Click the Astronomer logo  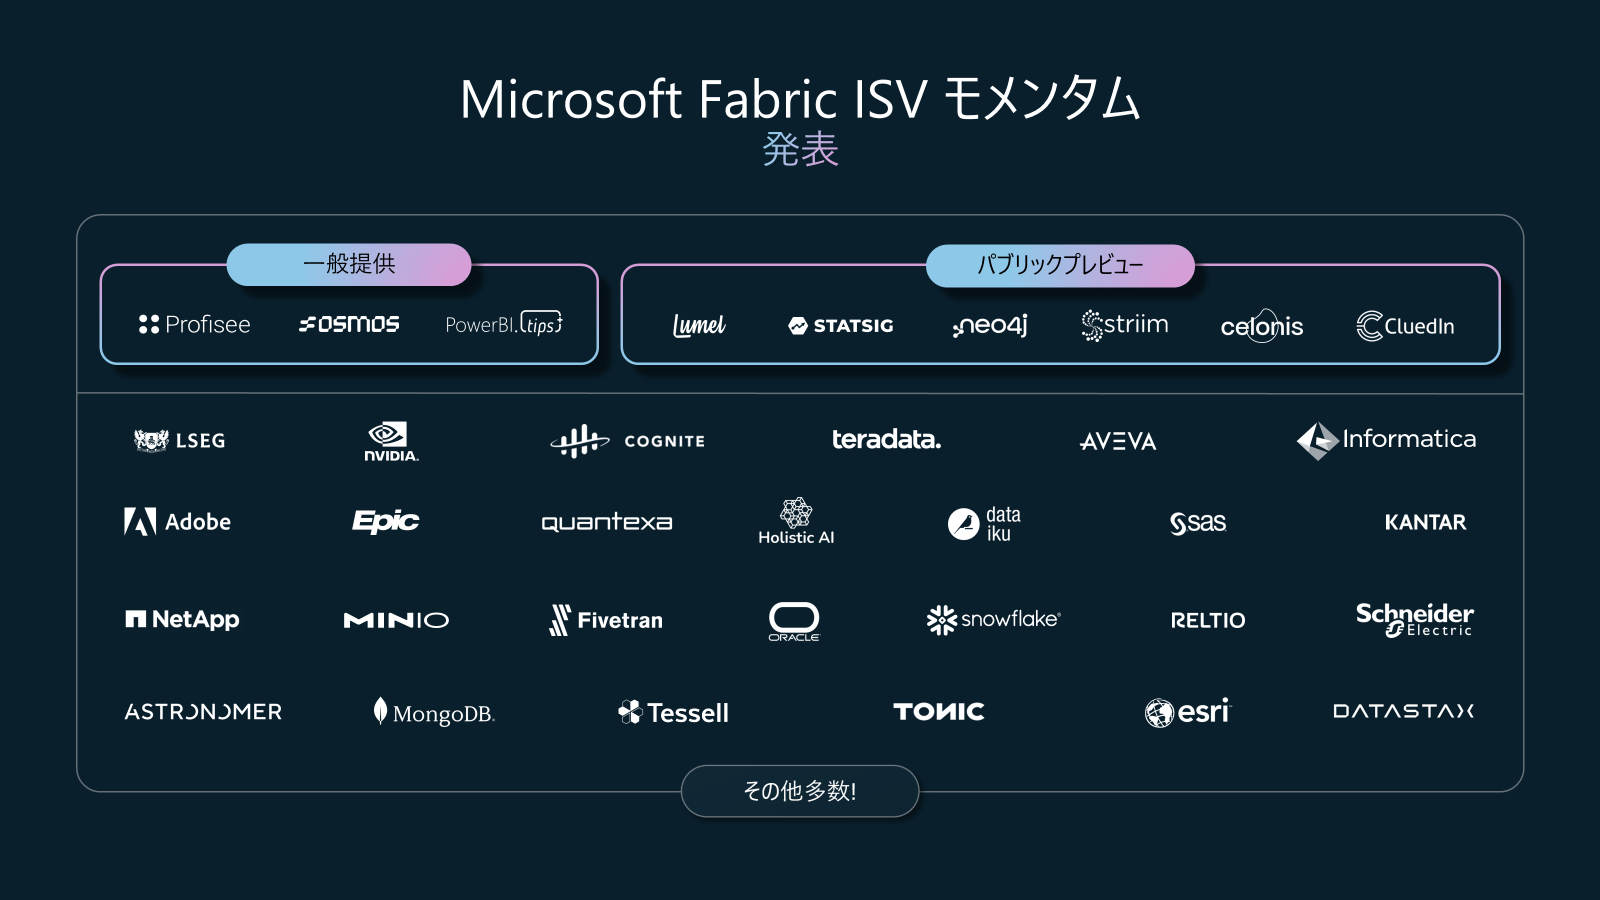(x=203, y=712)
